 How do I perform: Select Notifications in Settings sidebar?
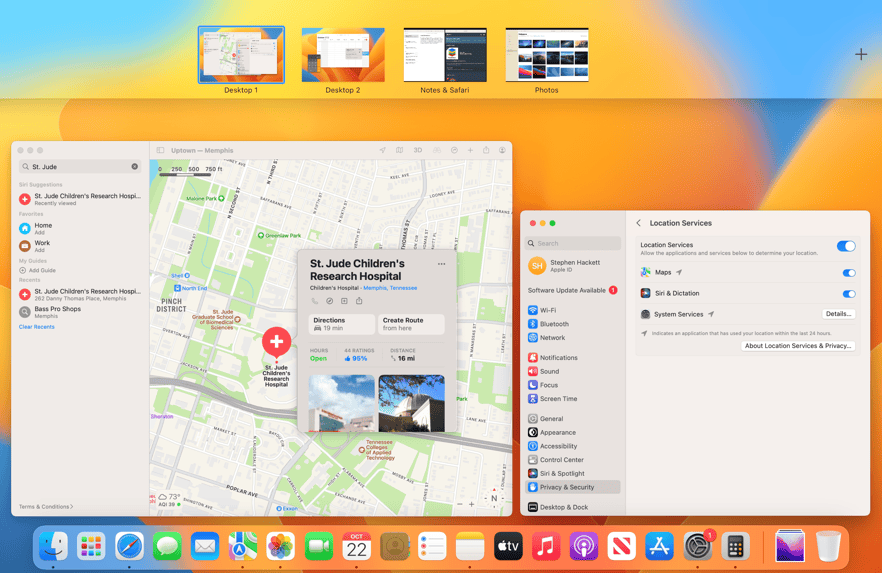point(573,358)
